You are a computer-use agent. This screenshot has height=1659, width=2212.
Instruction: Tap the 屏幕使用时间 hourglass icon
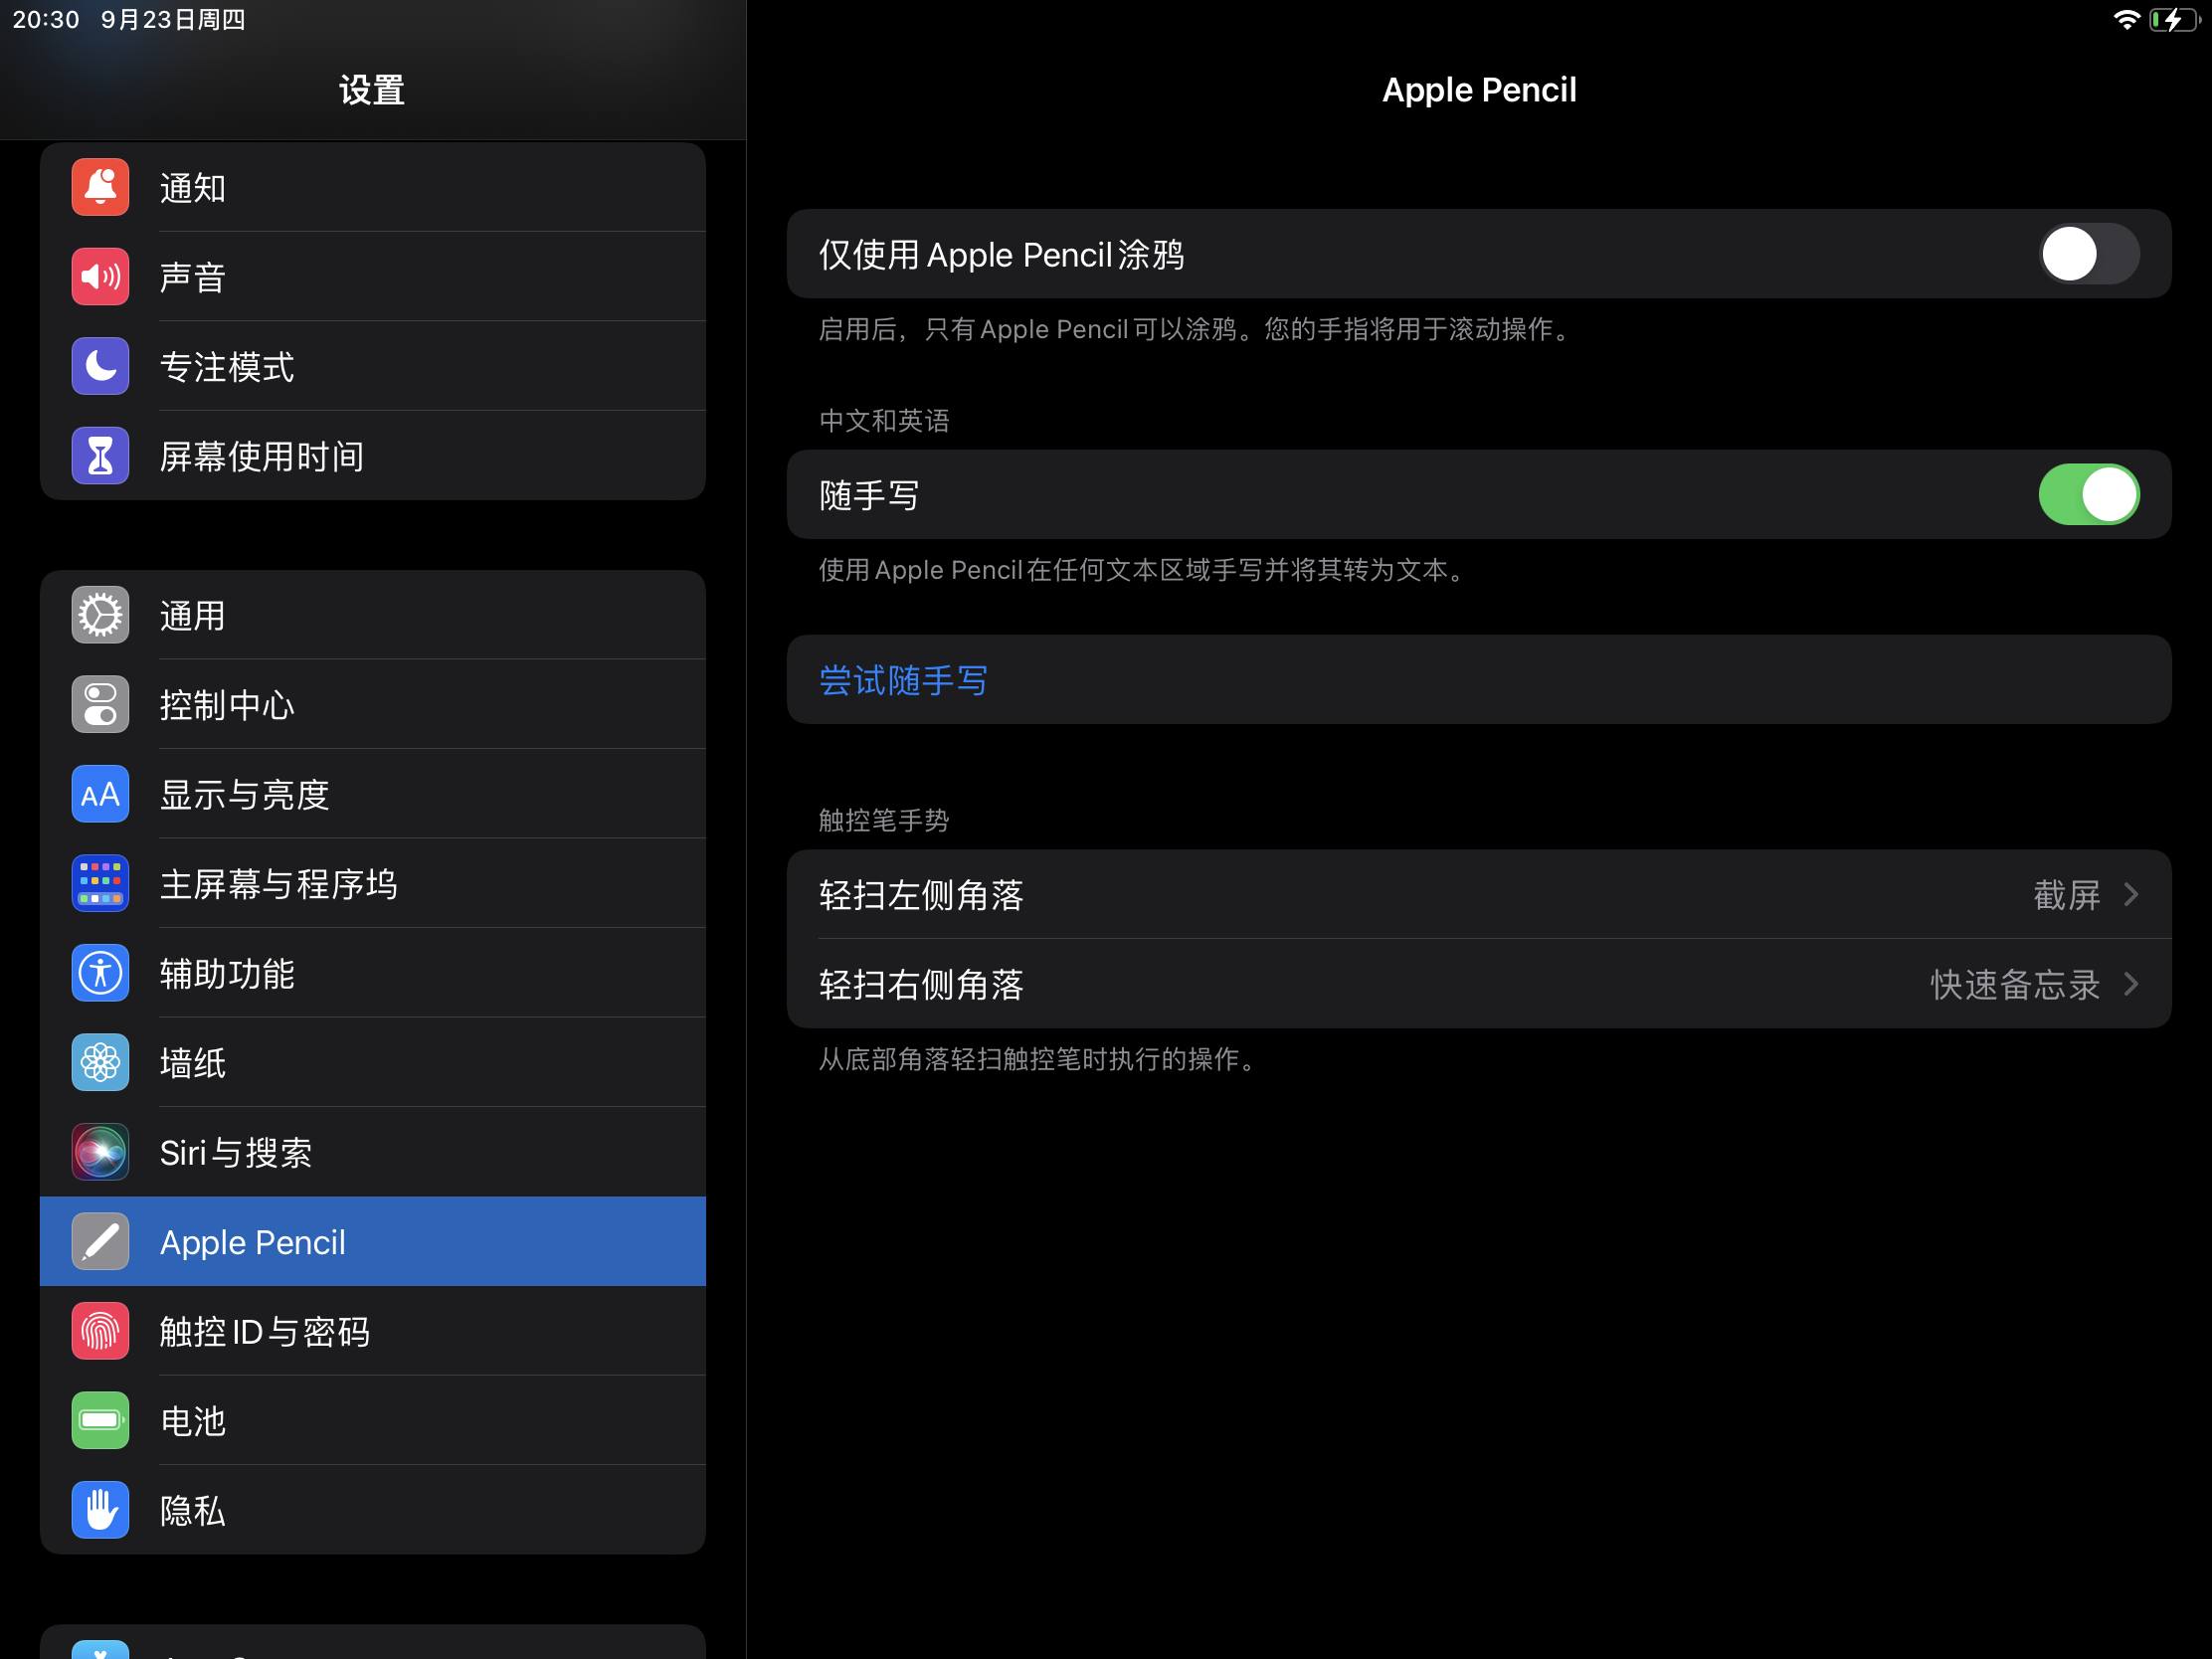(100, 456)
